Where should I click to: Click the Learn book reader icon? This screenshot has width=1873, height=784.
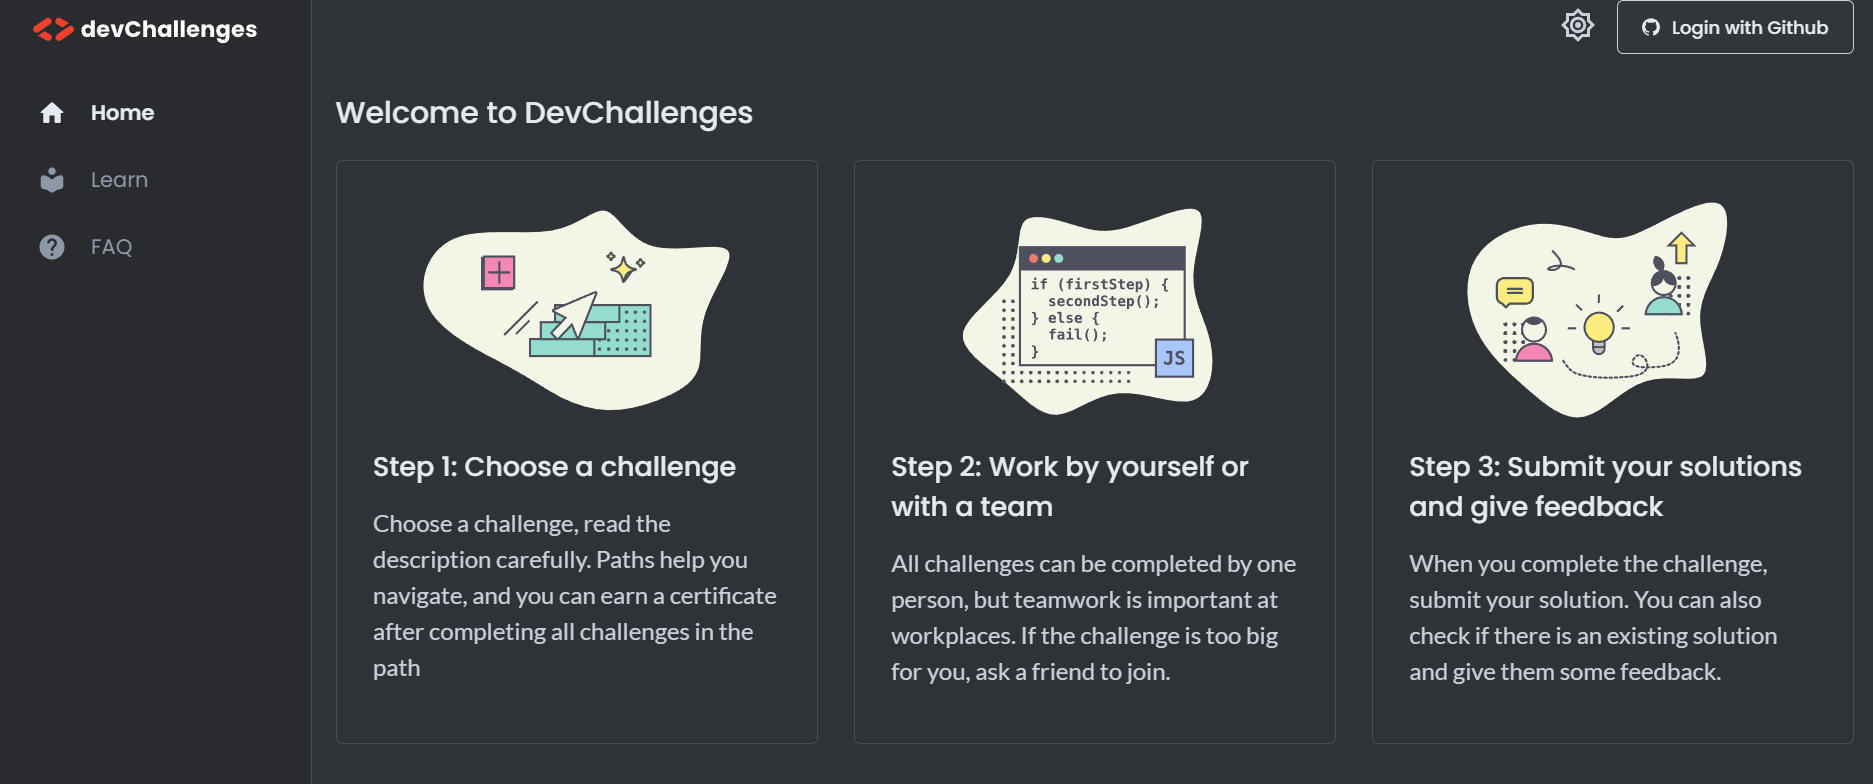52,180
